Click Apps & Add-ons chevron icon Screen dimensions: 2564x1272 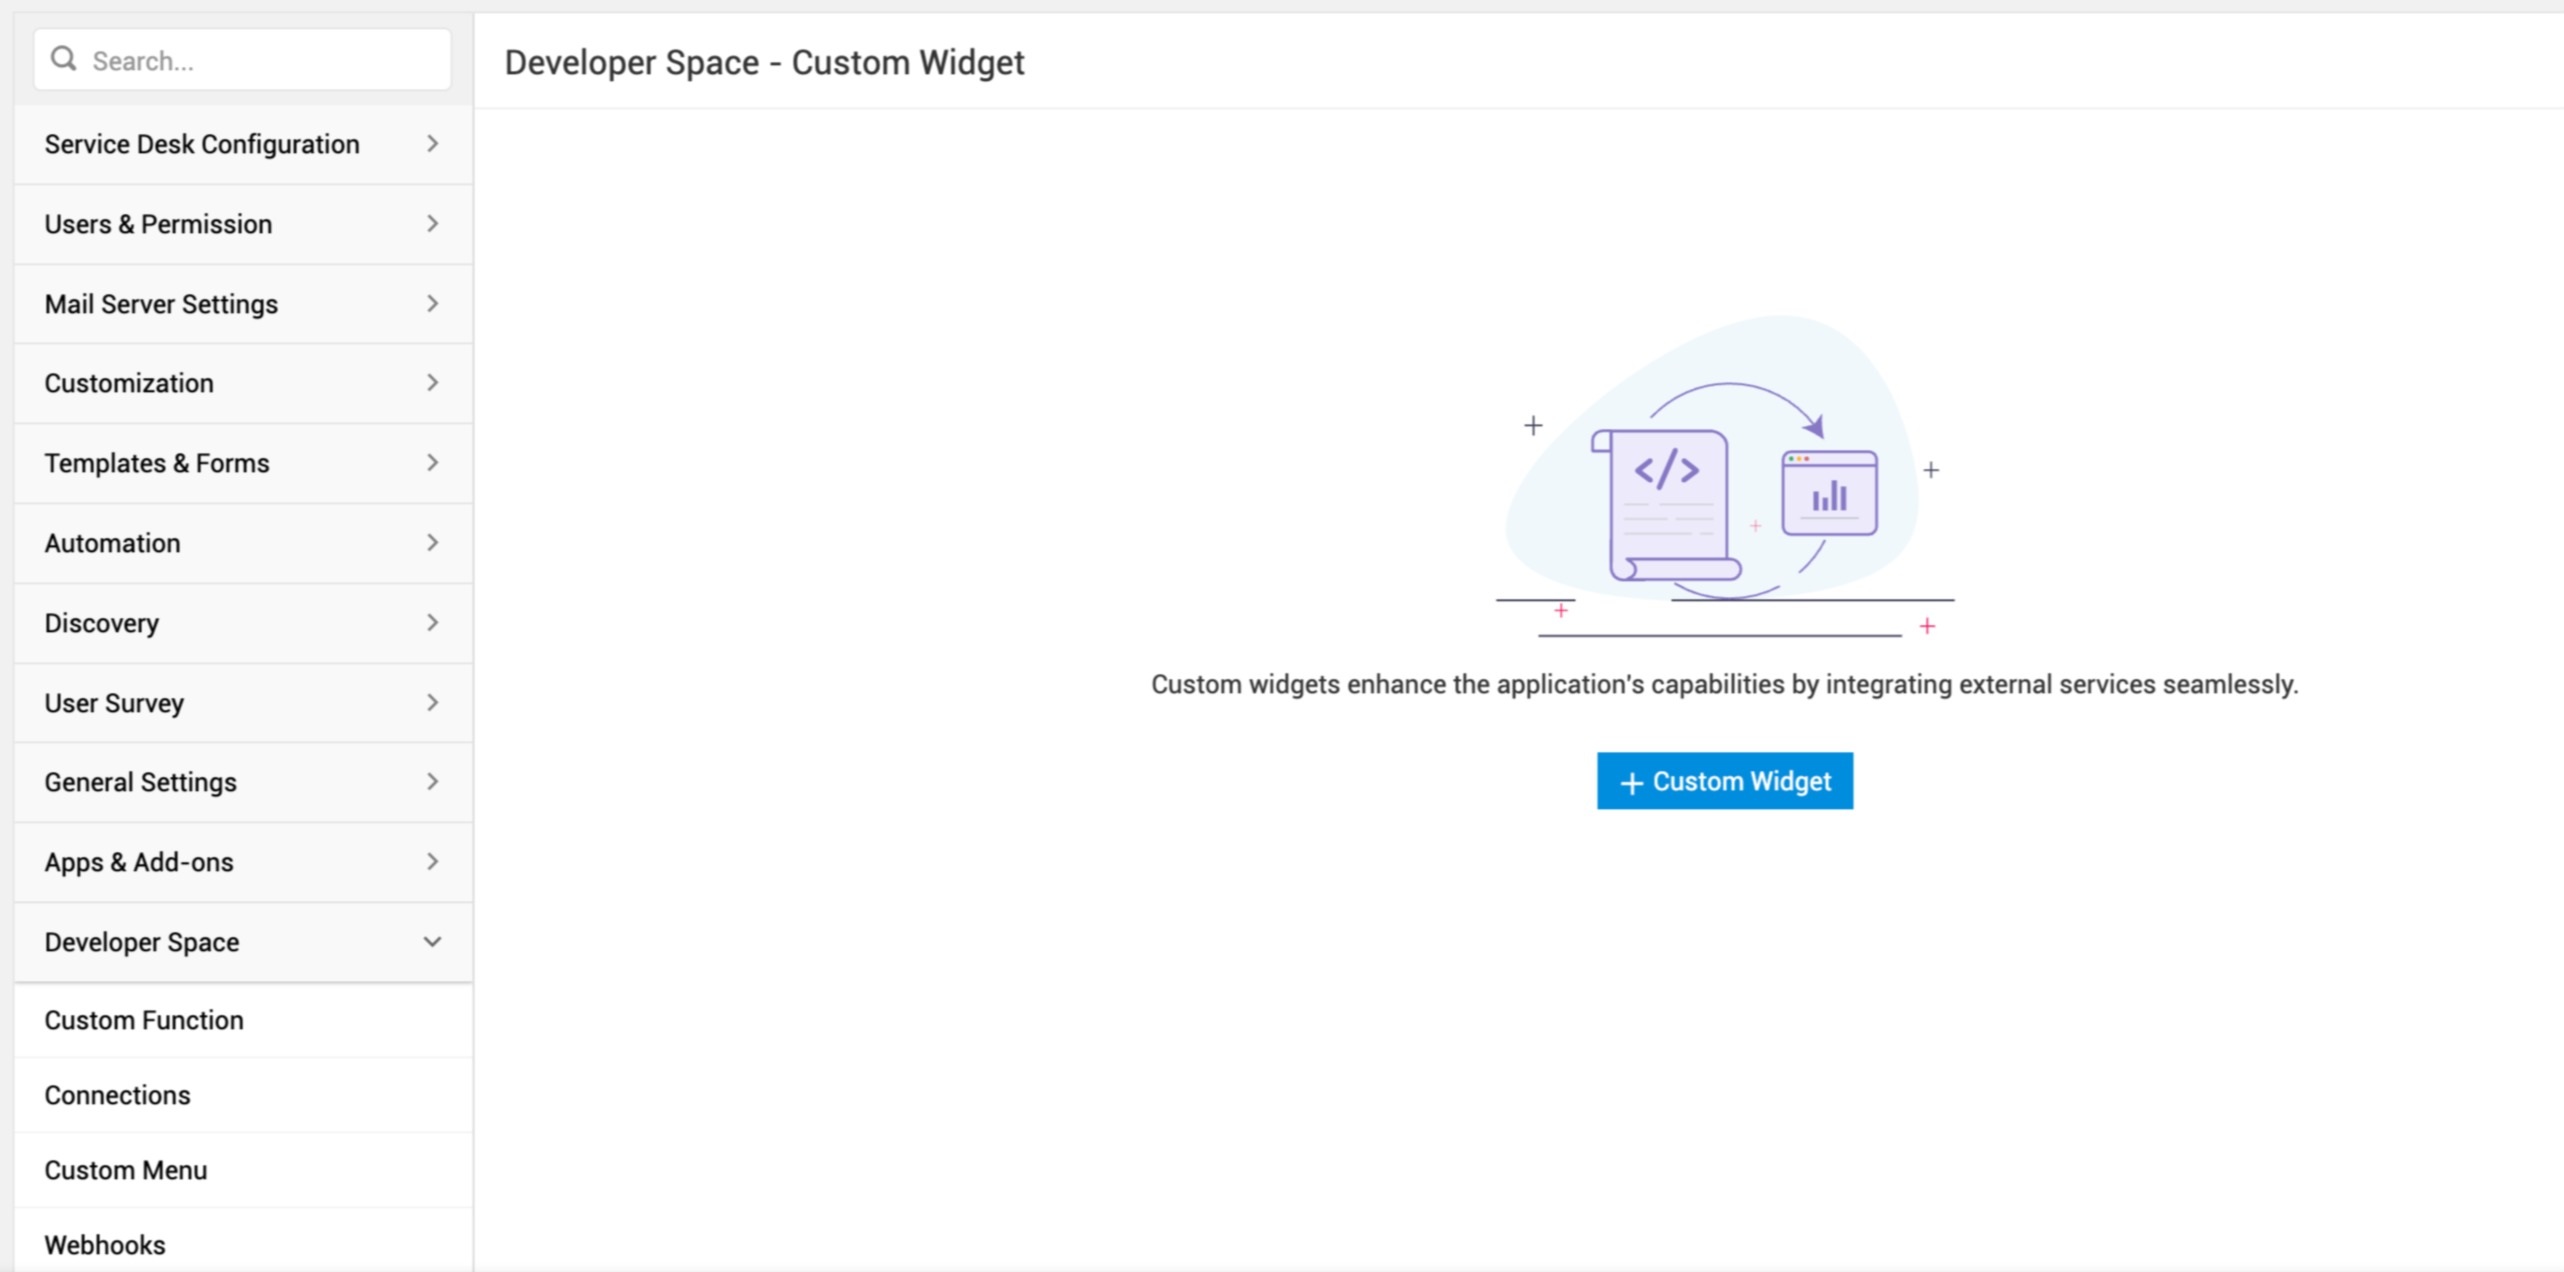tap(432, 862)
